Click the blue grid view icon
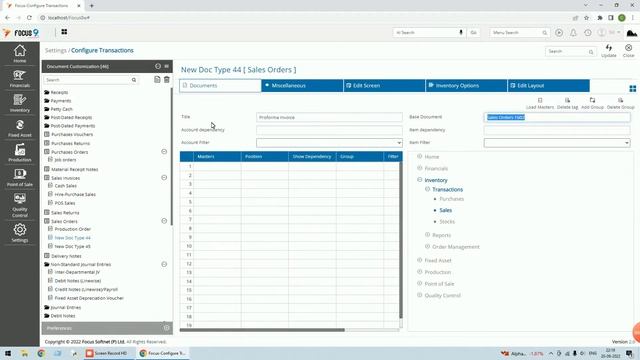Screen dimensions: 640x360 click(x=633, y=89)
